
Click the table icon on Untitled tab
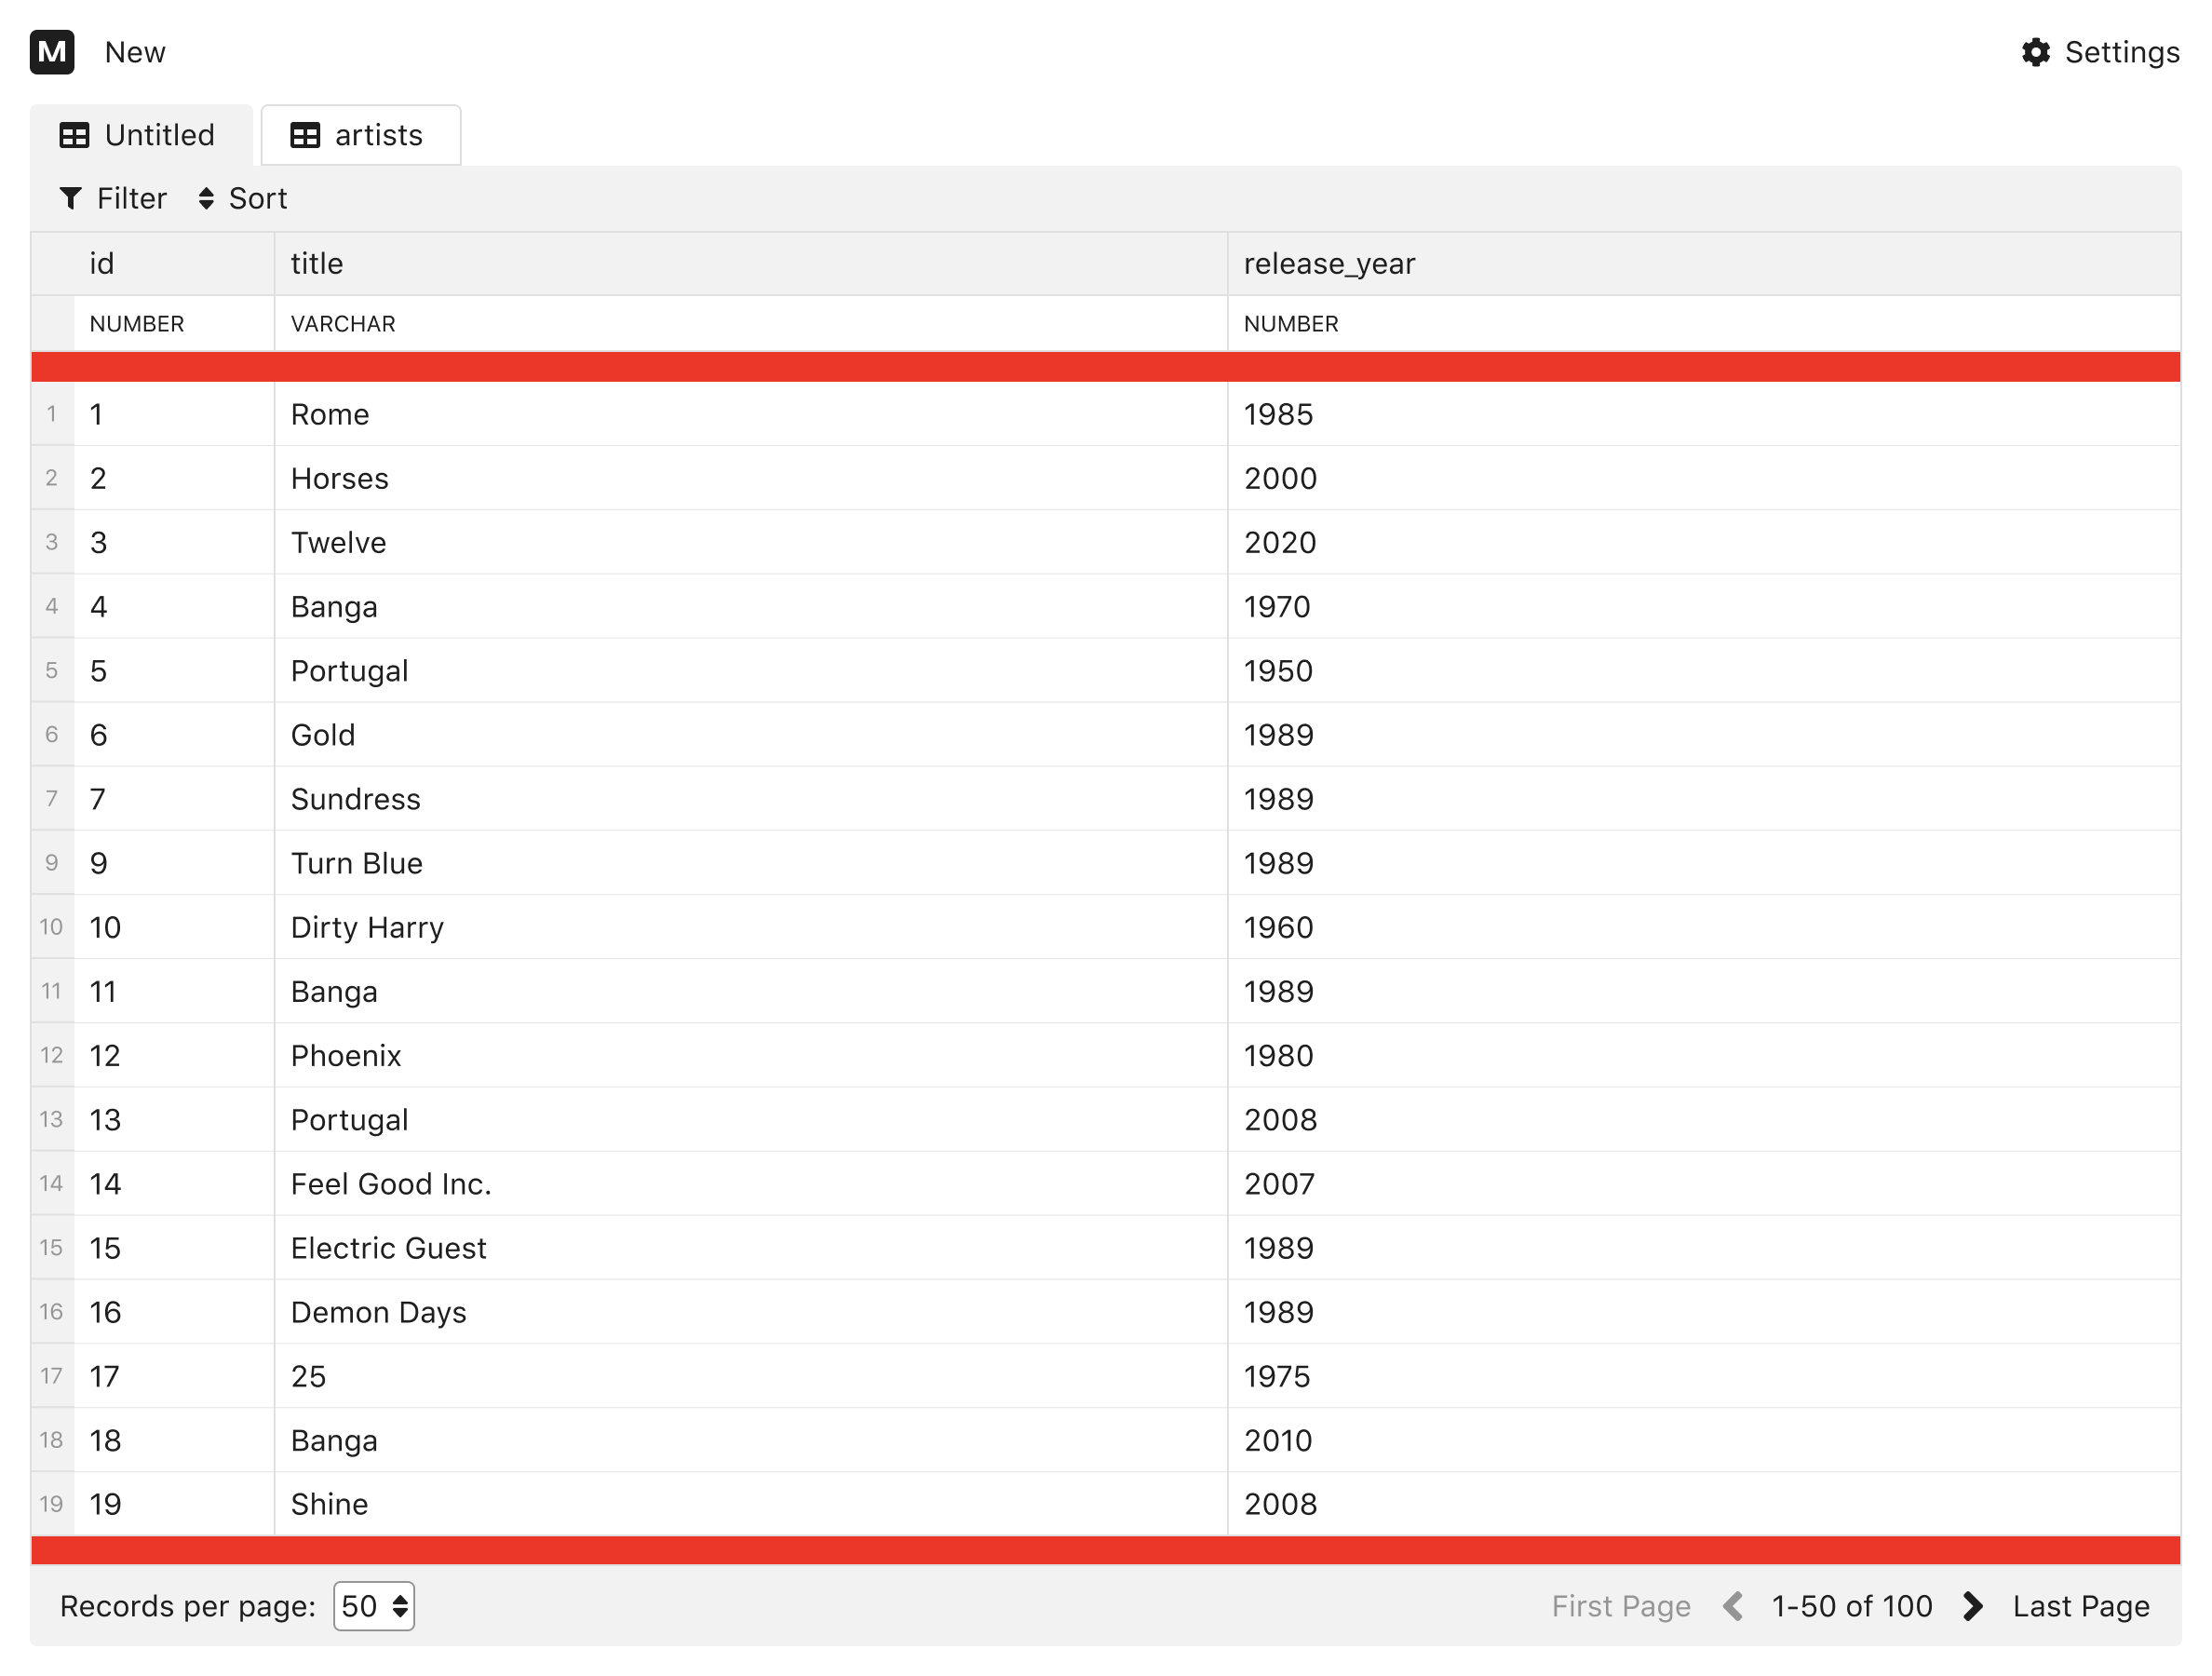point(75,135)
